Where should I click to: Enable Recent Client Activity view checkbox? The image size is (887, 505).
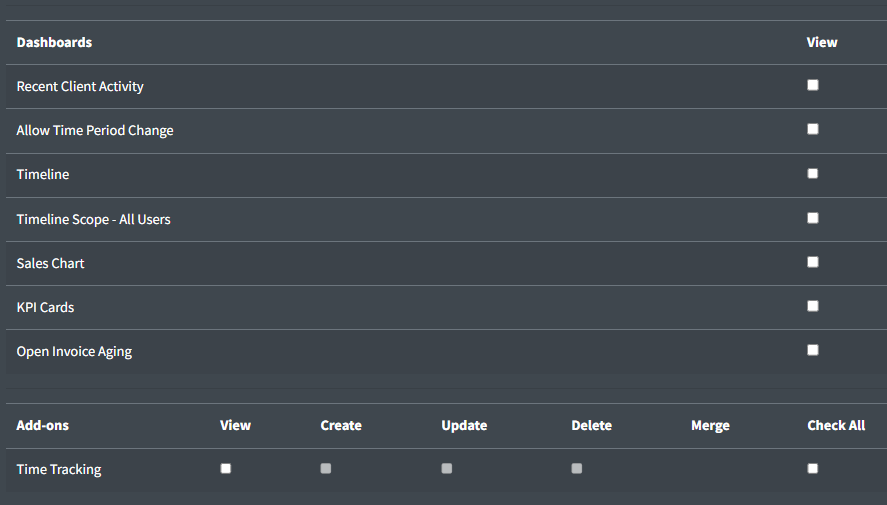[813, 85]
